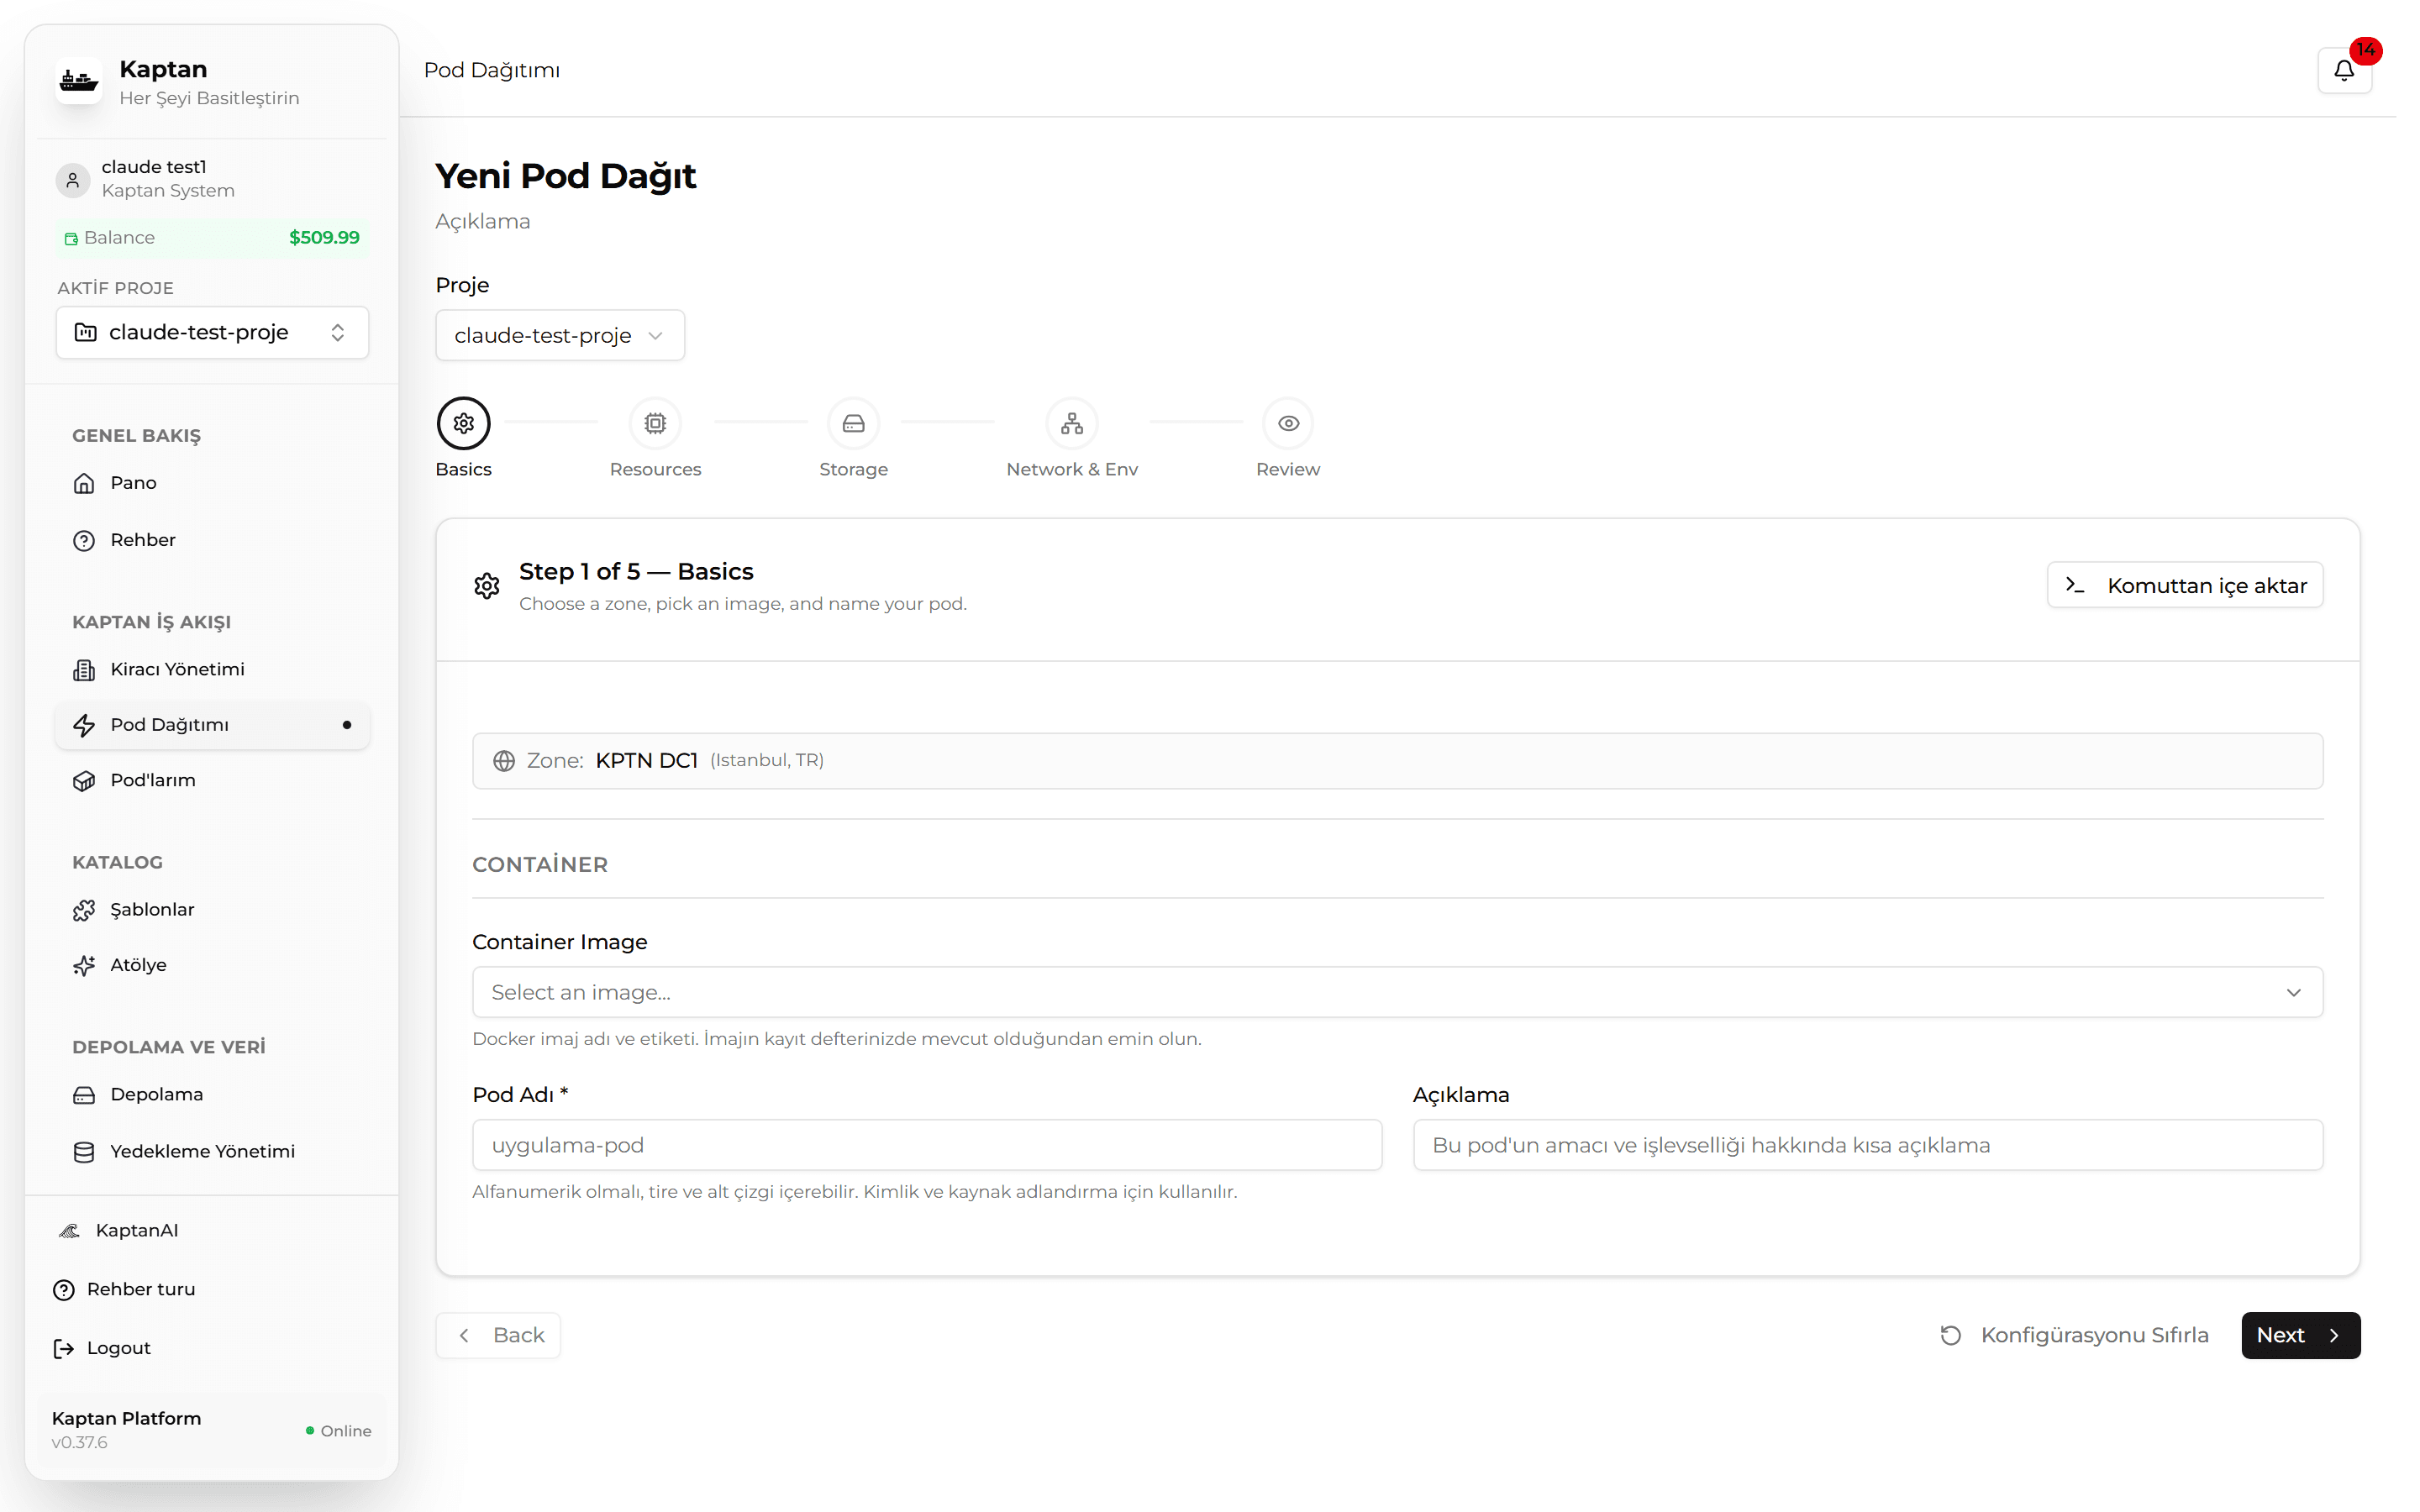Screen dimensions: 2420x1512
Task: Select Pod Dağıtımı in sidebar
Action: click(x=212, y=725)
